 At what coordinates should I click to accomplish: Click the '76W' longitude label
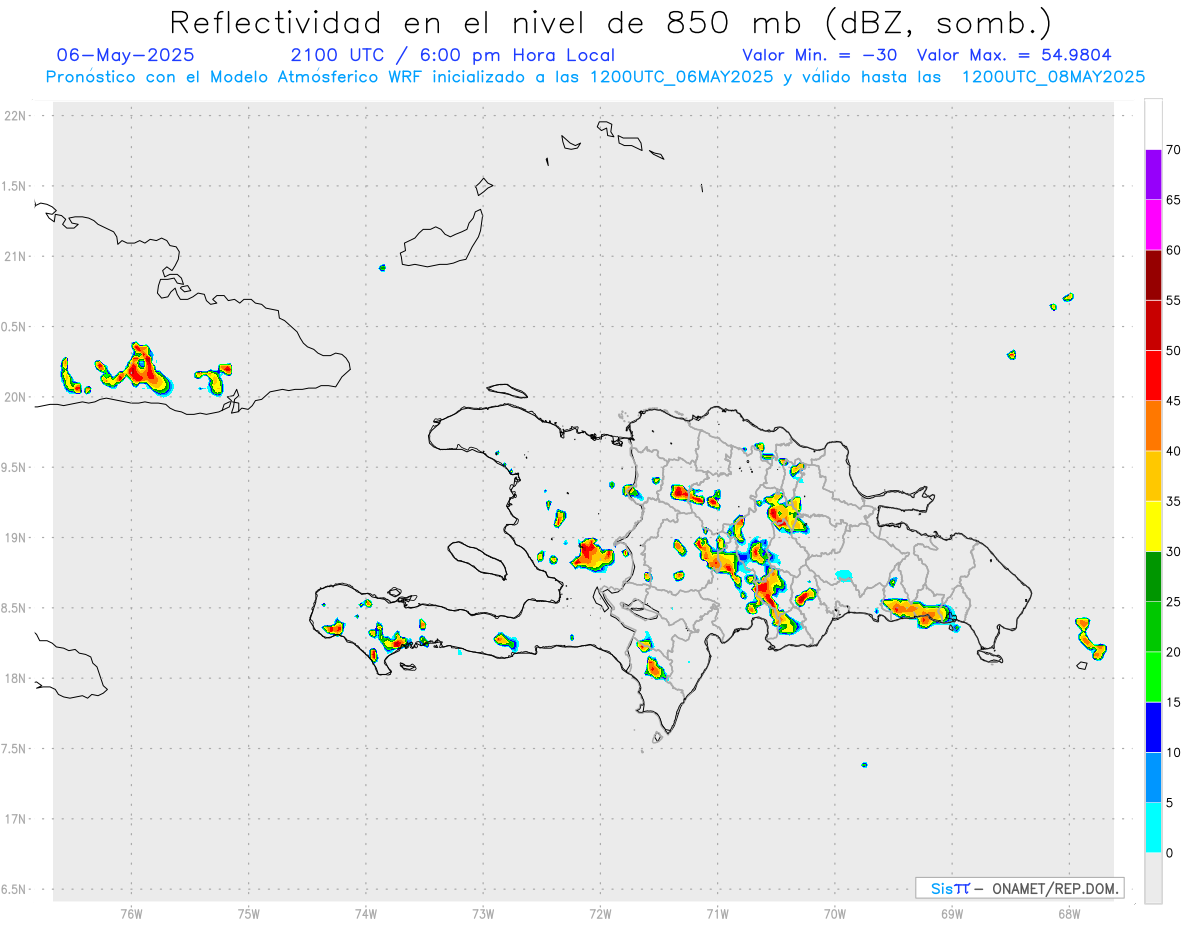[x=131, y=914]
